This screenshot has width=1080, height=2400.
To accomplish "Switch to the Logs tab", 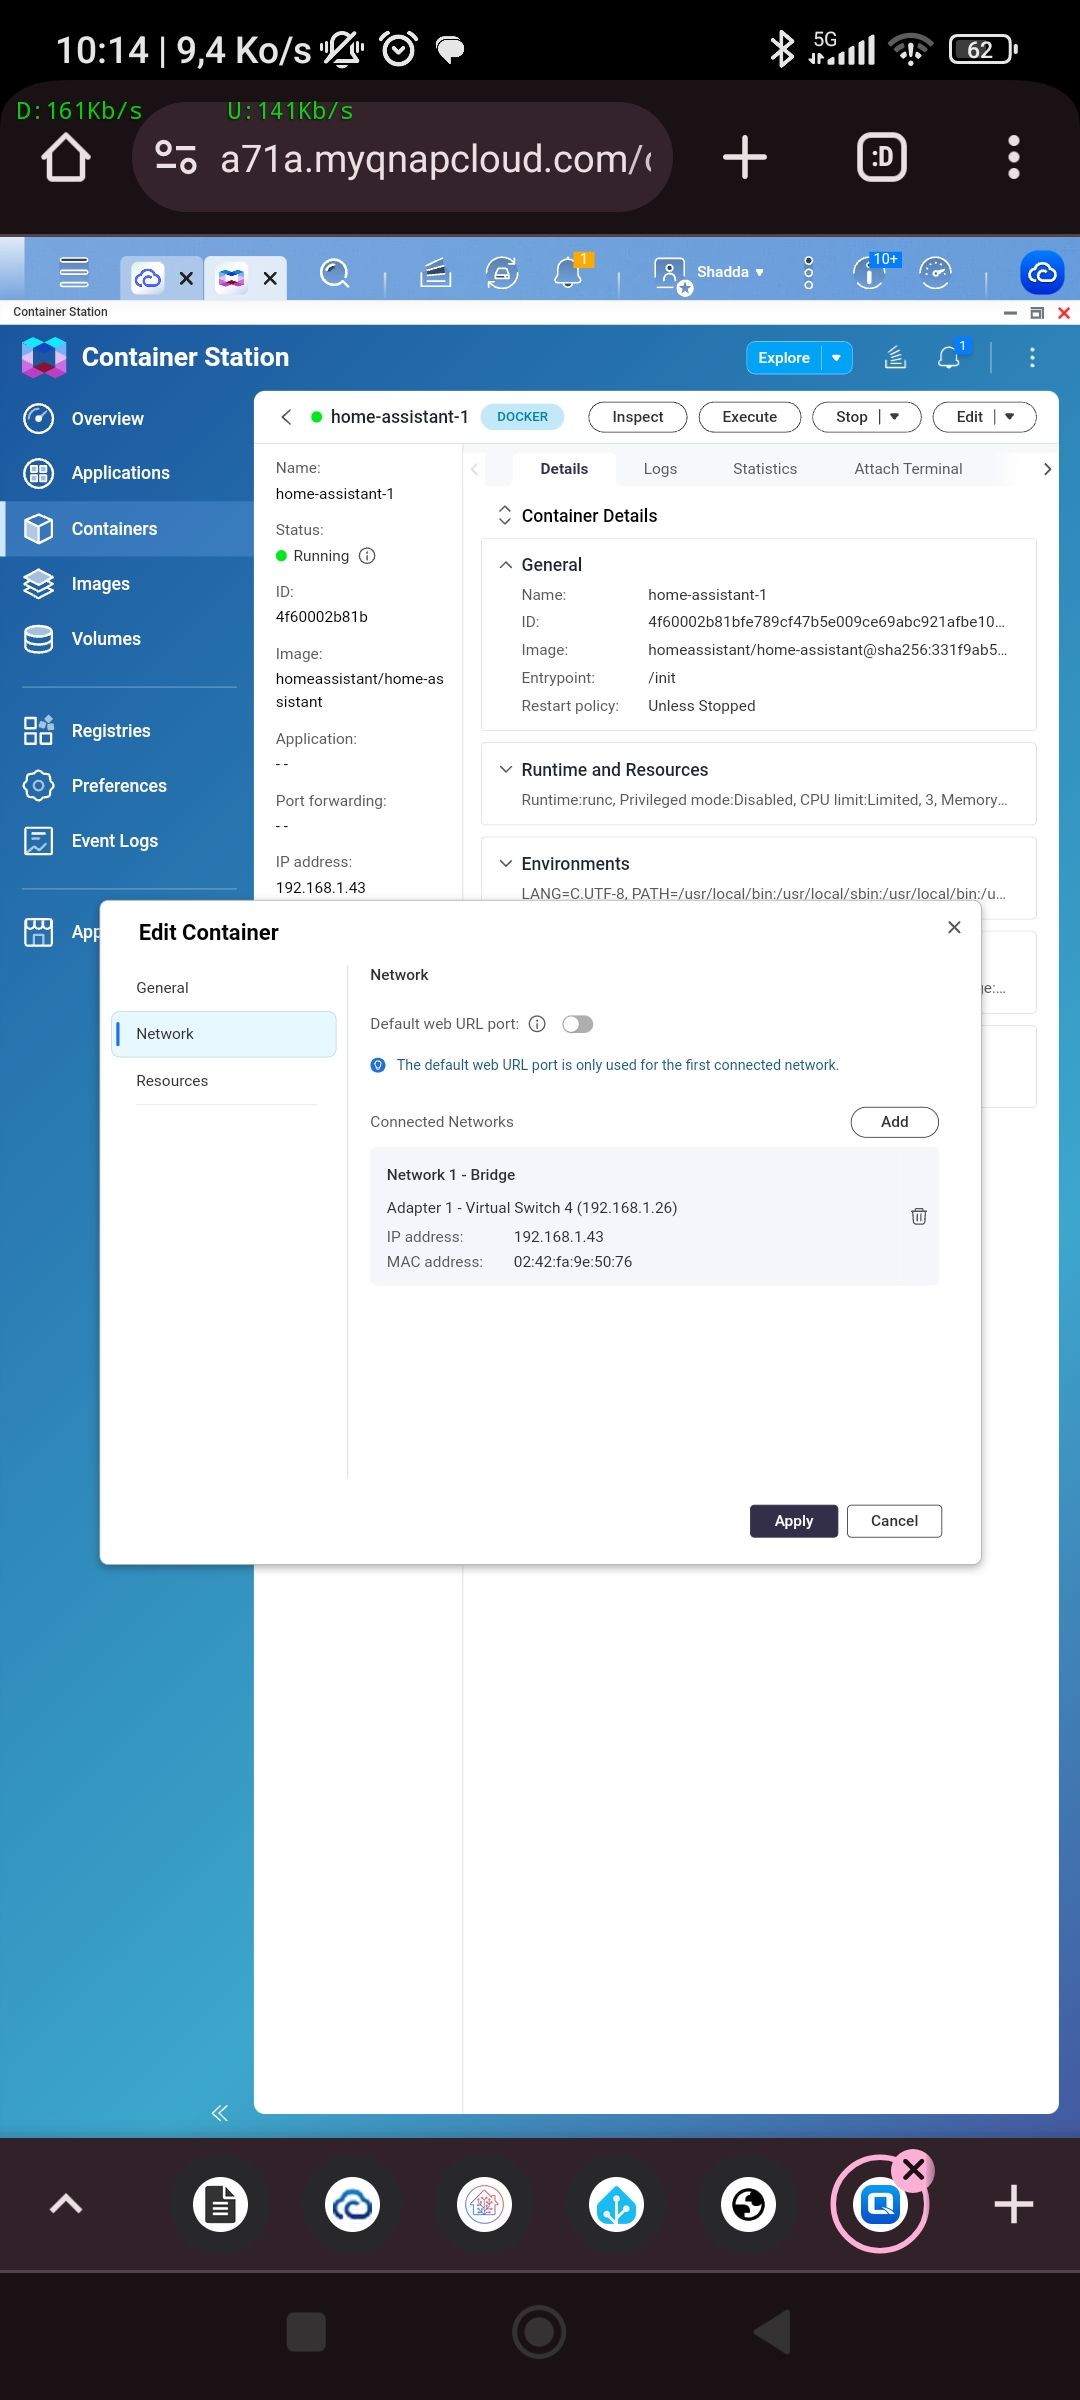I will 660,469.
